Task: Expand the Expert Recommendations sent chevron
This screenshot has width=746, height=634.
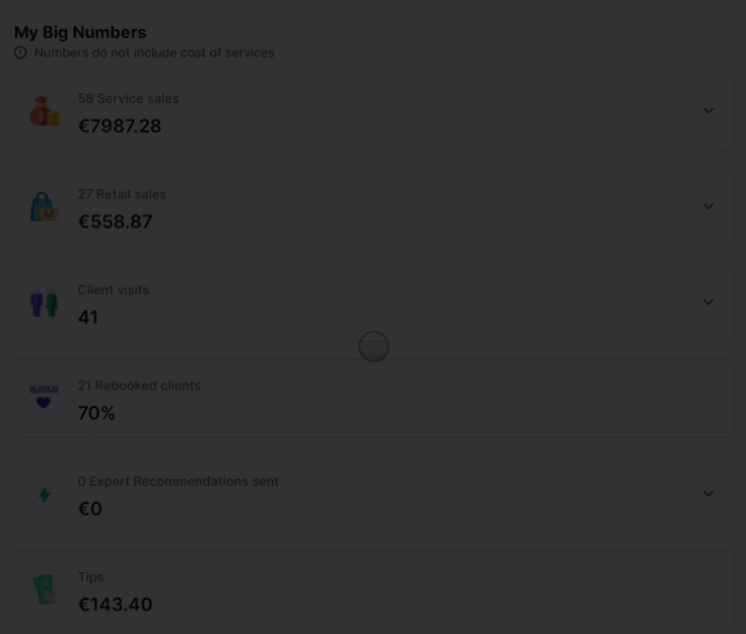Action: pos(708,494)
